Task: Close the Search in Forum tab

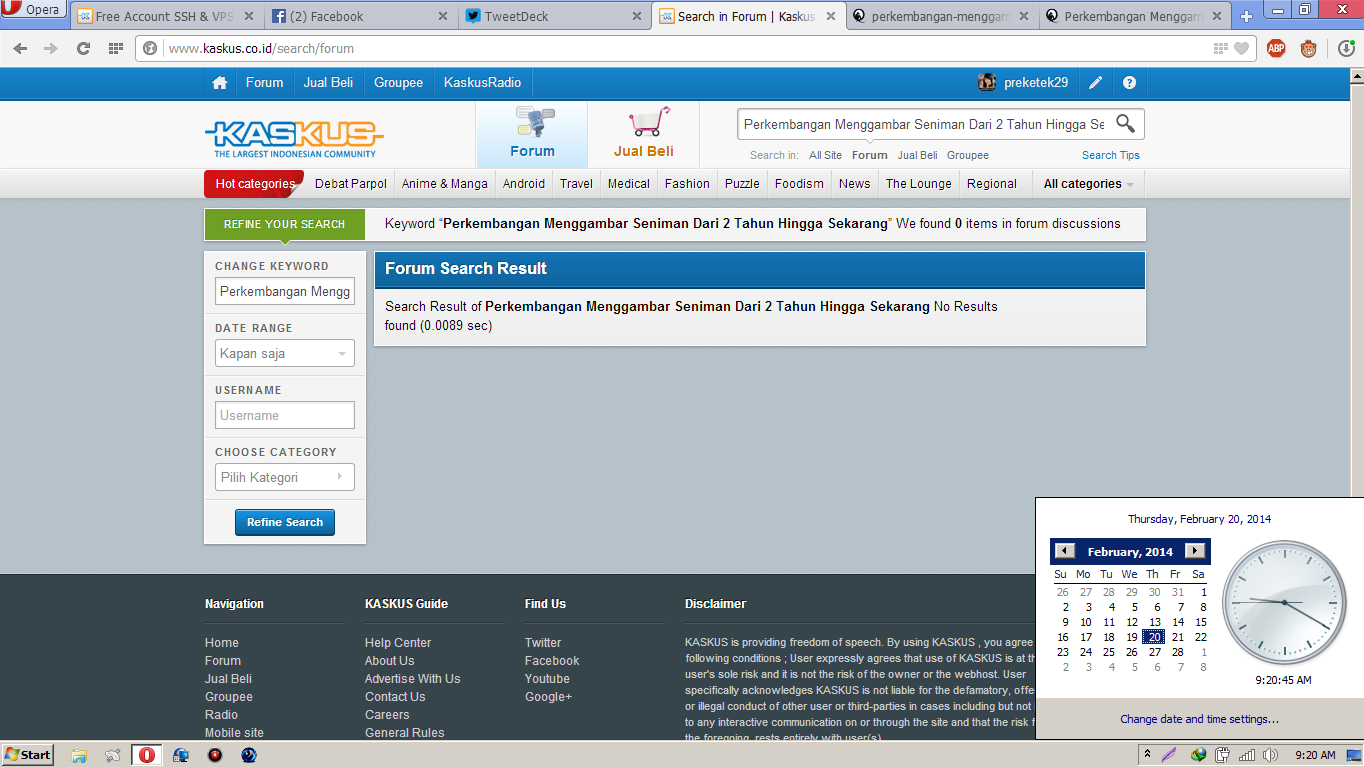Action: tap(830, 16)
